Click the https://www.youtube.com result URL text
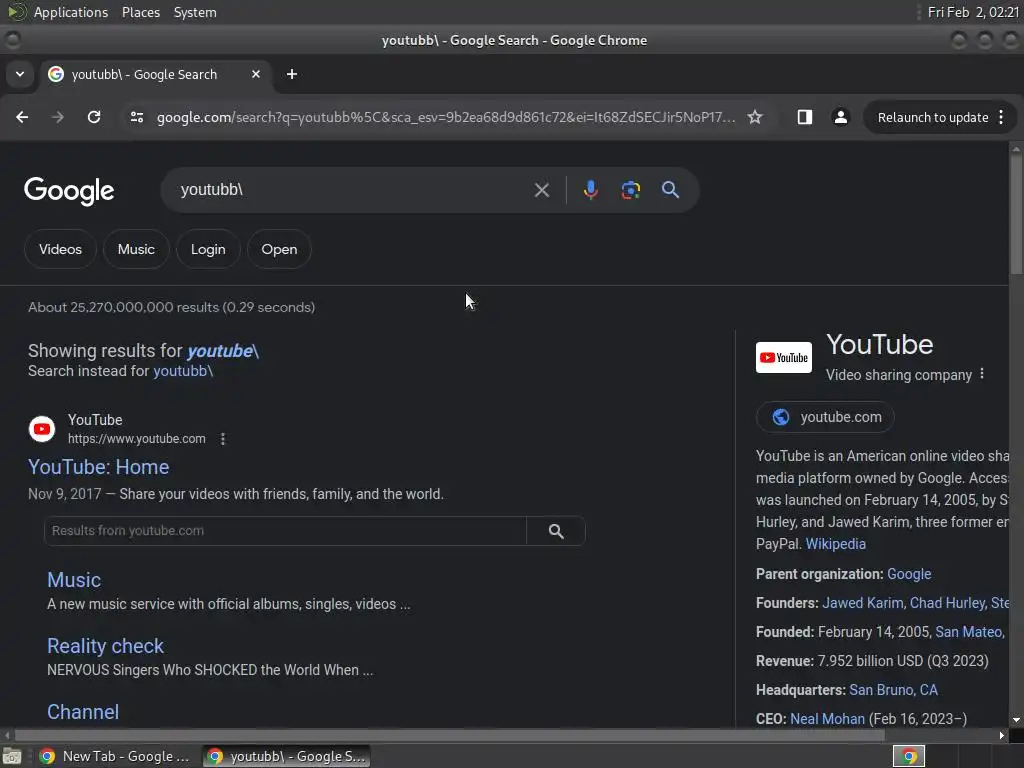Screen dimensions: 1024x768 pyautogui.click(x=136, y=439)
